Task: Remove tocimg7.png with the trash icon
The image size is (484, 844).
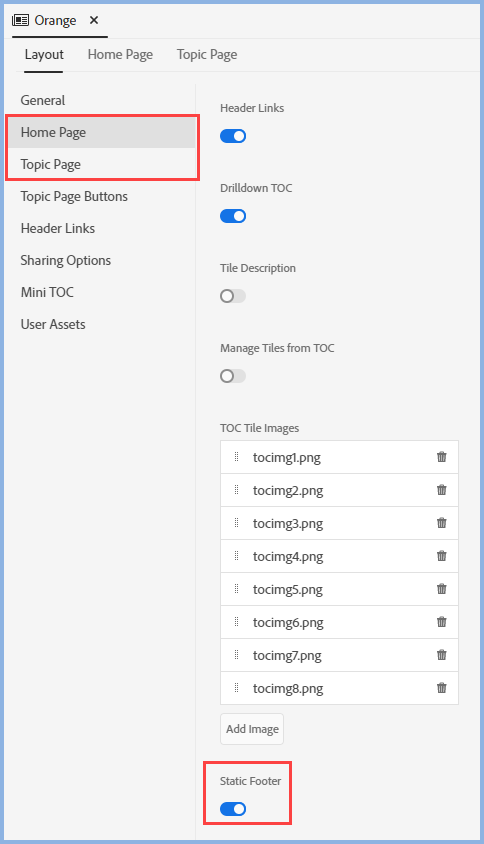Action: coord(441,655)
